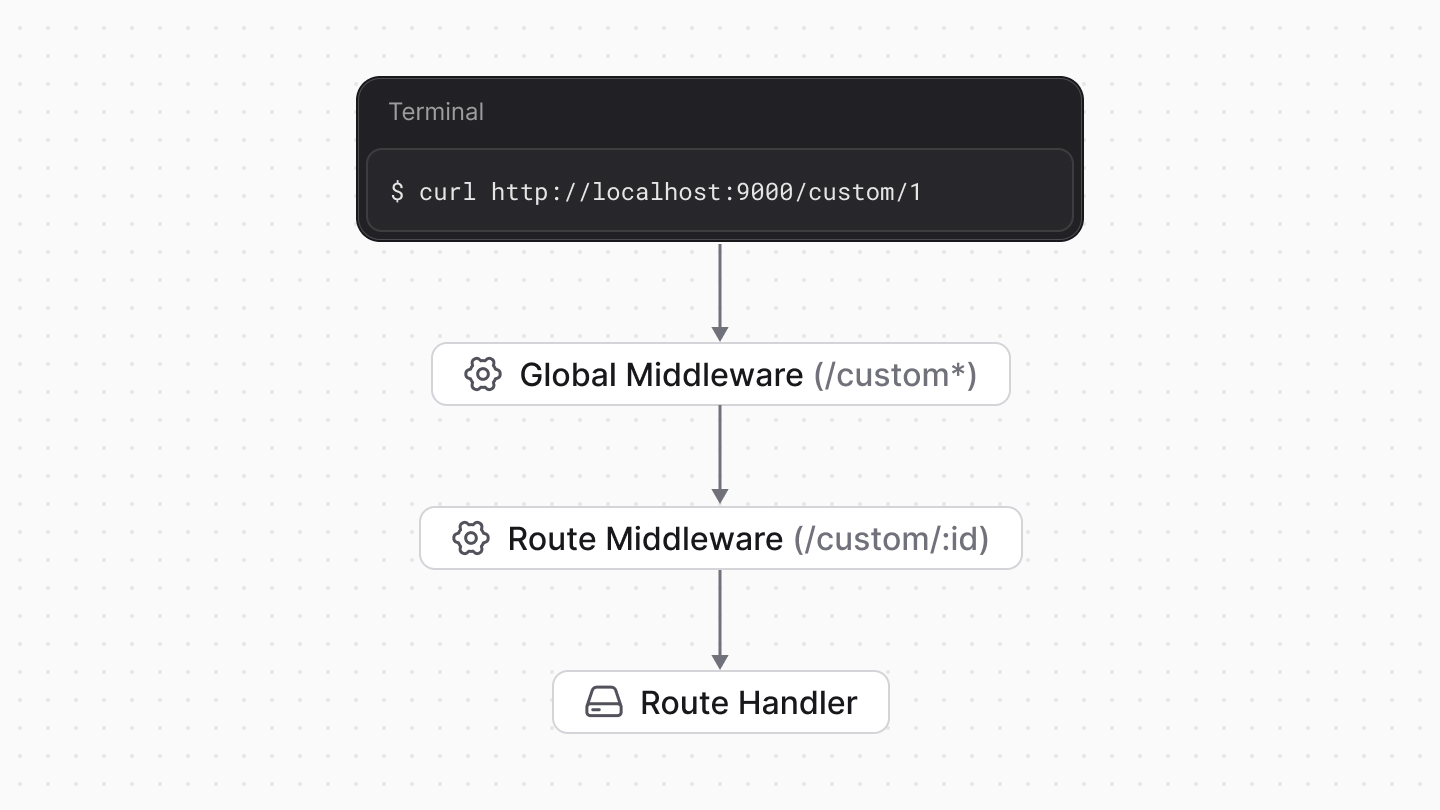Click the Terminal title label
This screenshot has height=810, width=1440.
(436, 111)
